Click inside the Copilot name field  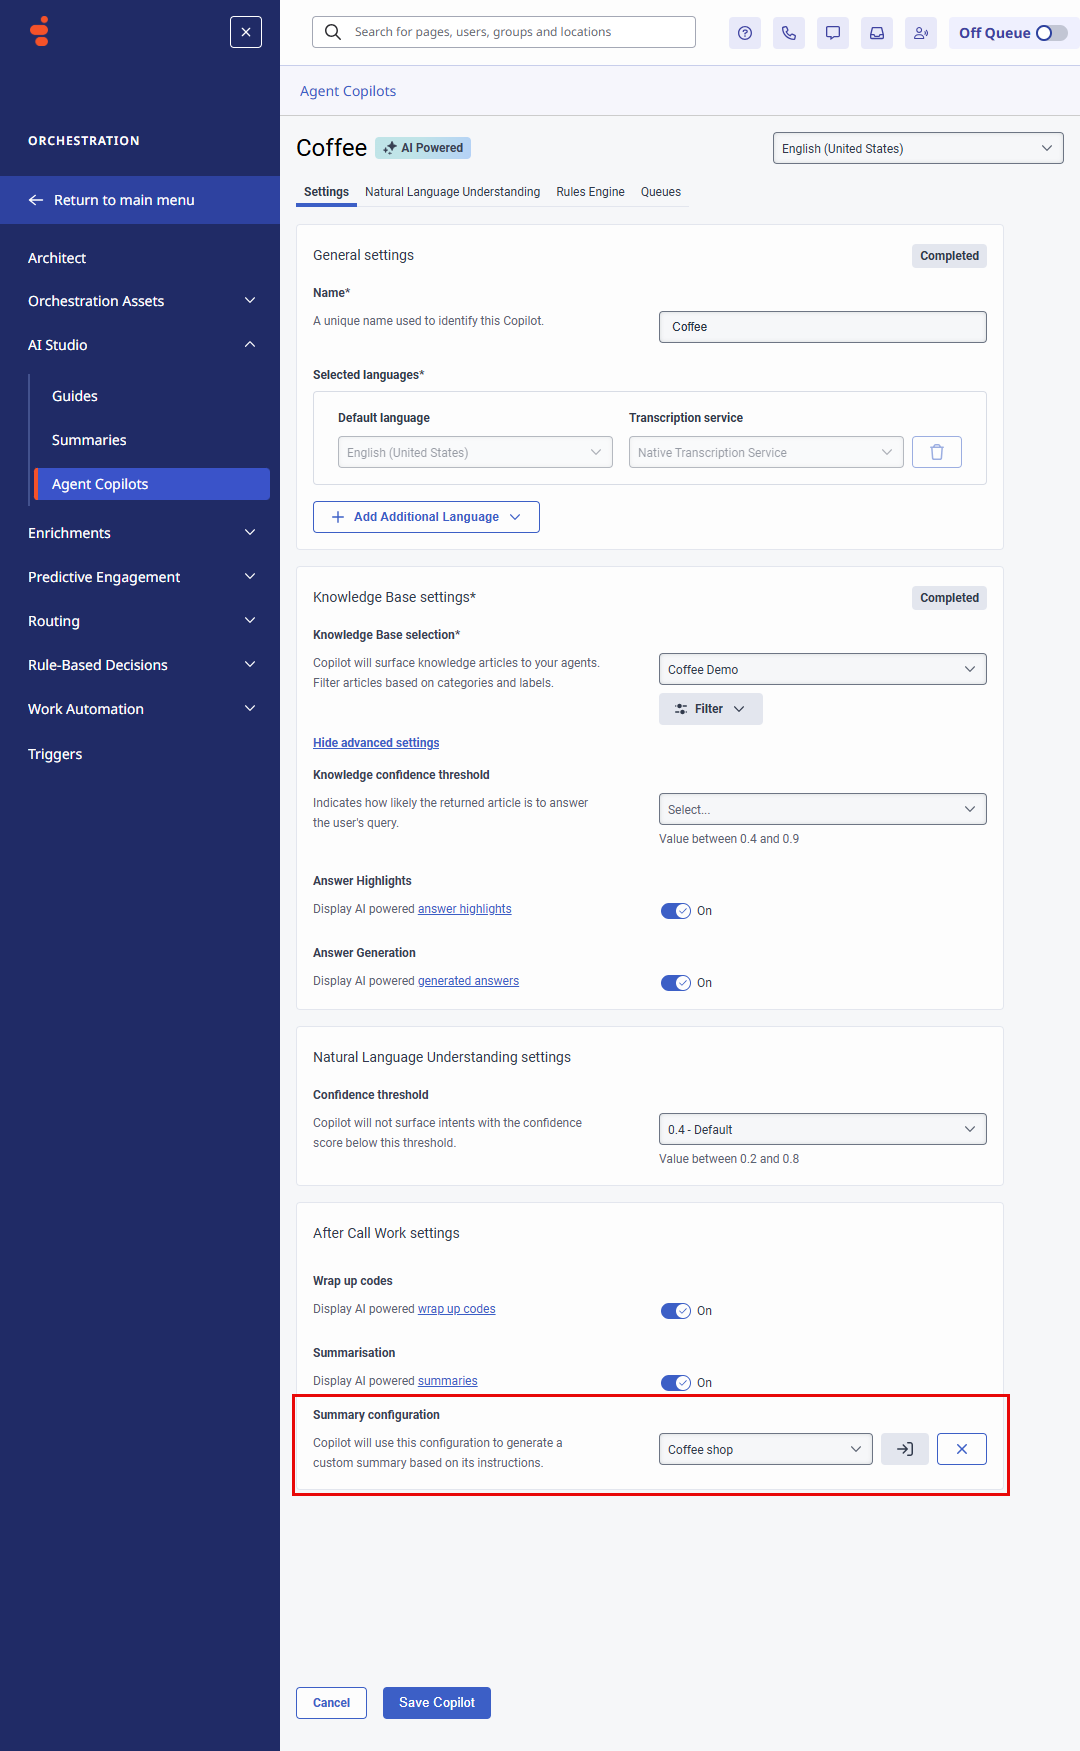pos(822,327)
